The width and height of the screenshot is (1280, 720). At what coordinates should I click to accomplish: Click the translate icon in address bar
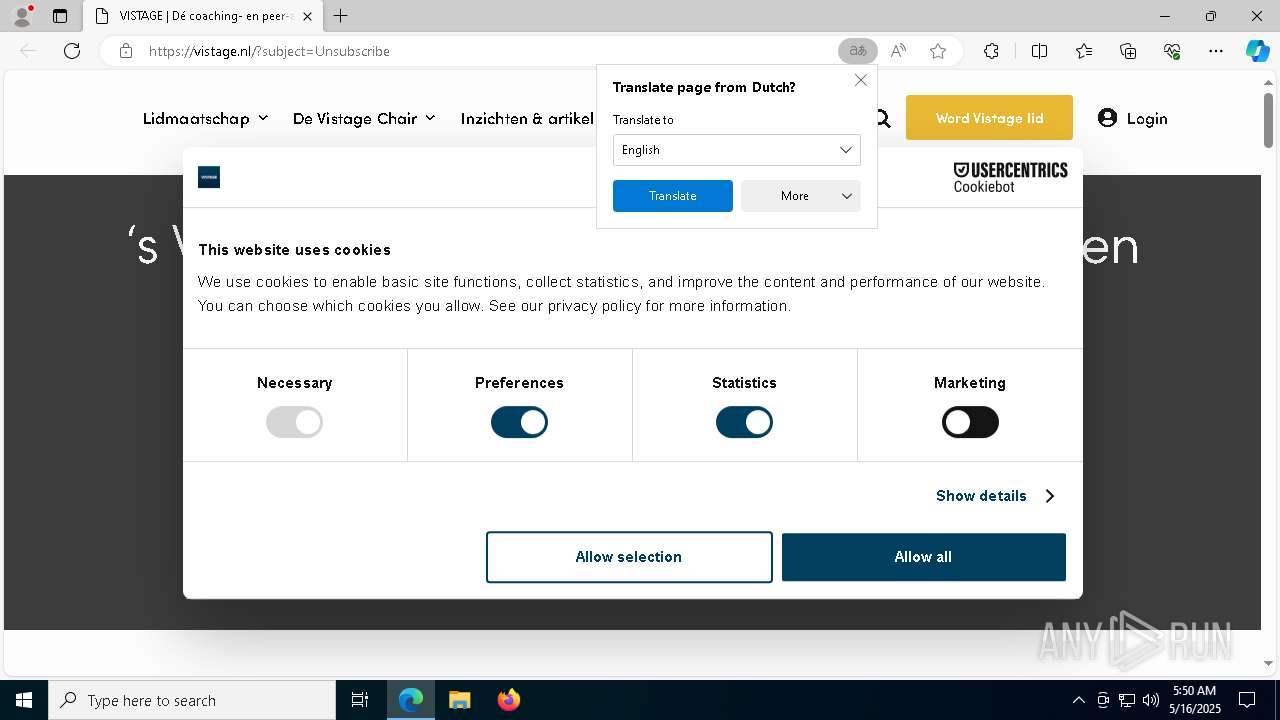coord(858,51)
